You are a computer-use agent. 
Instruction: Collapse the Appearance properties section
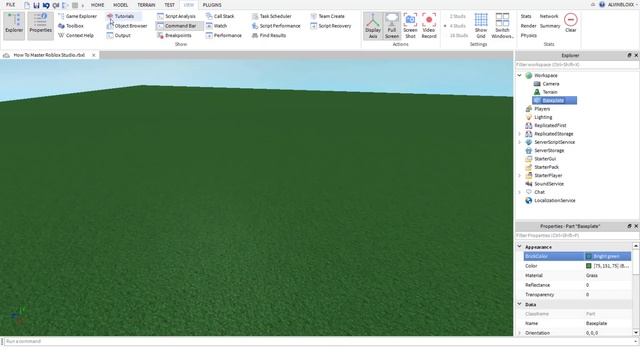click(x=520, y=247)
